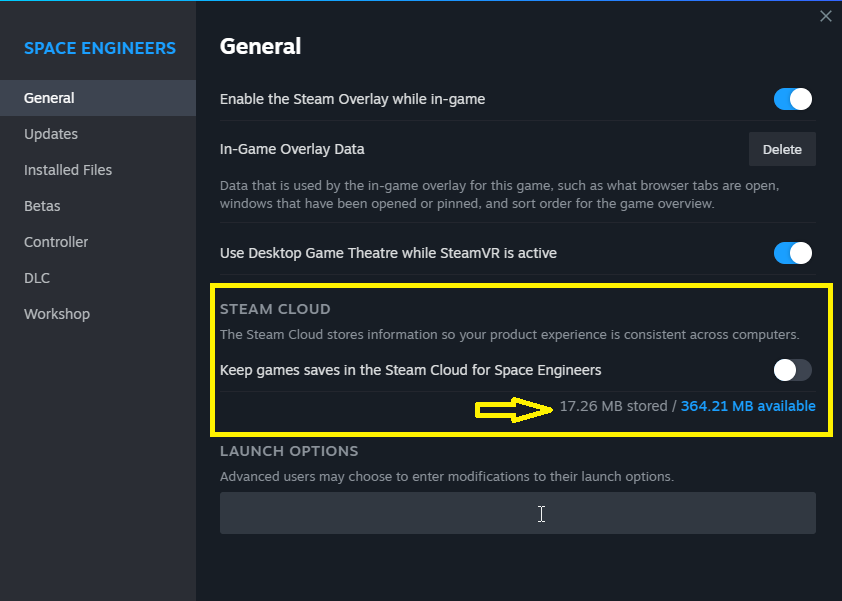Enable Steam Cloud saves for Space Engineers

click(793, 370)
